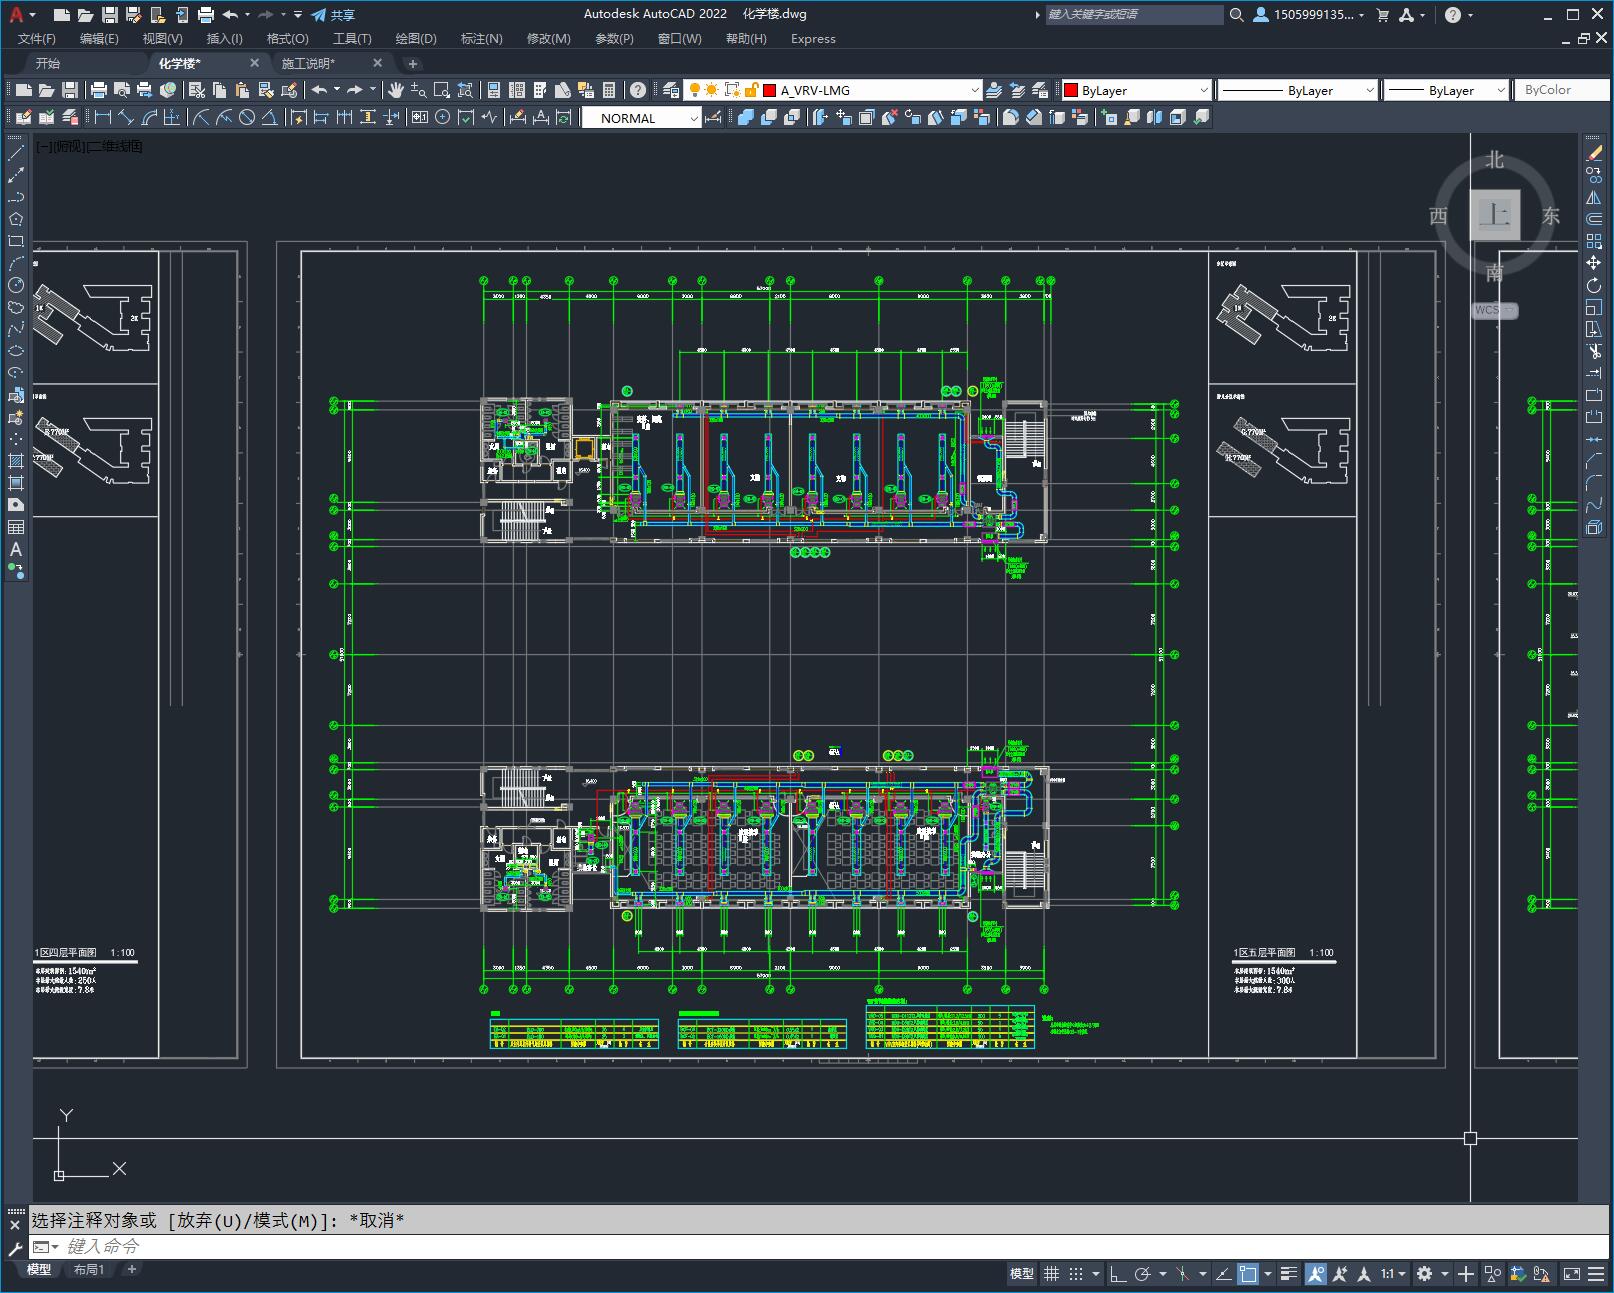1614x1293 pixels.
Task: Open the Help question mark icon
Action: click(638, 90)
